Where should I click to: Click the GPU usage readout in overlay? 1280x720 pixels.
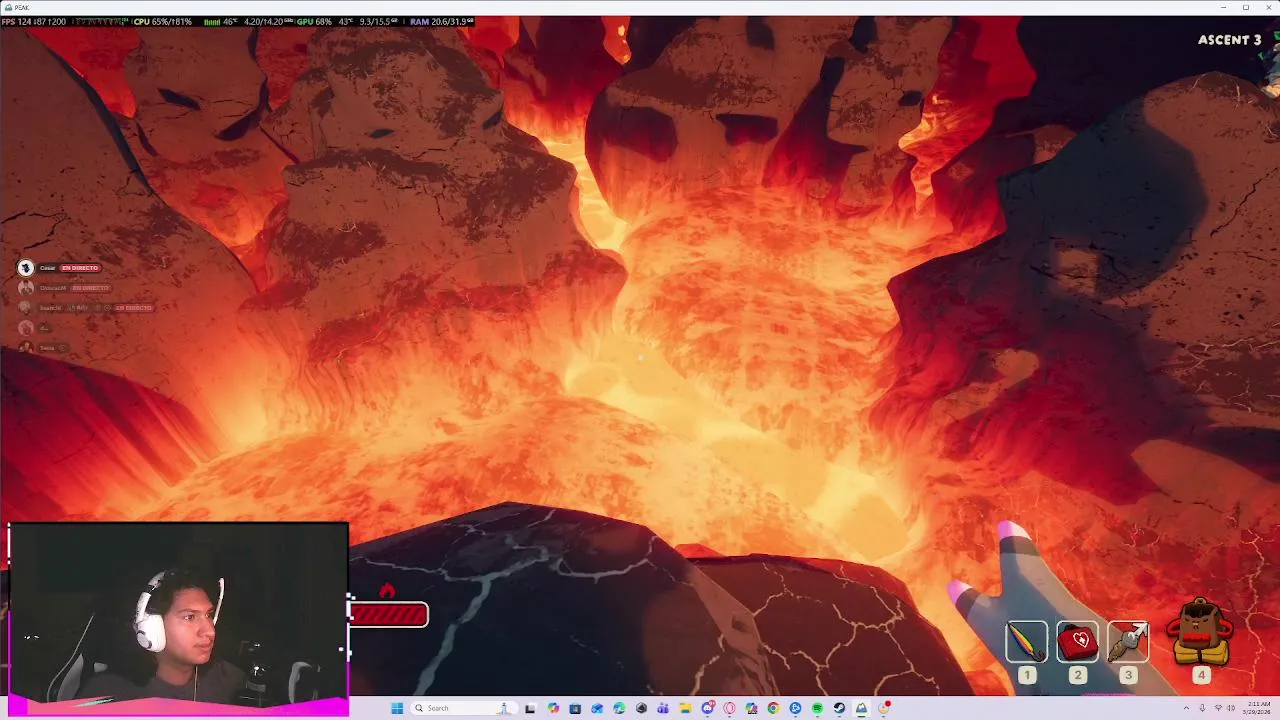[313, 21]
